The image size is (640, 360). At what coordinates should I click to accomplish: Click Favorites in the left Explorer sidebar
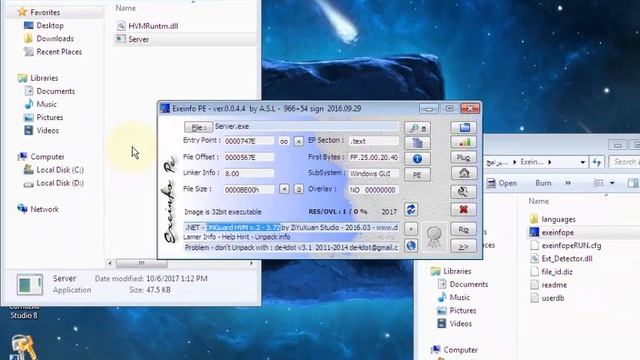click(x=45, y=12)
